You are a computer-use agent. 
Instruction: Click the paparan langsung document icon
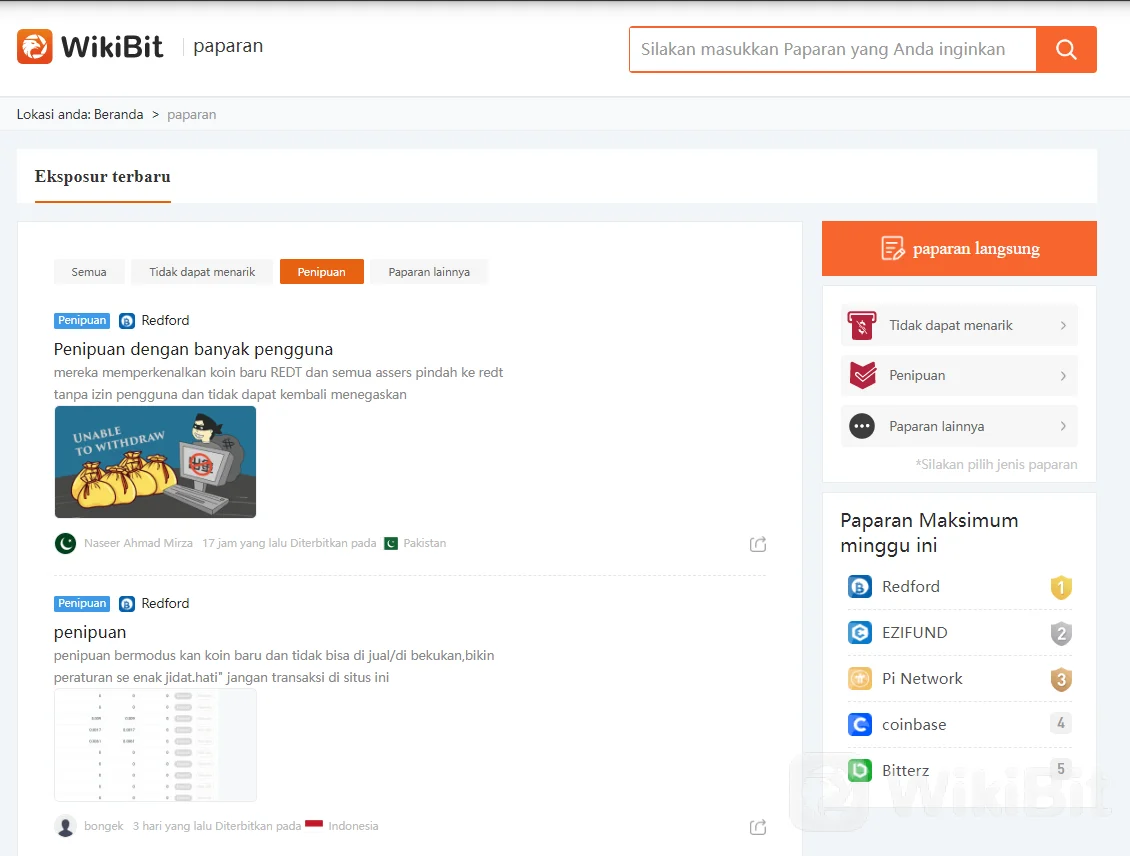click(x=892, y=249)
